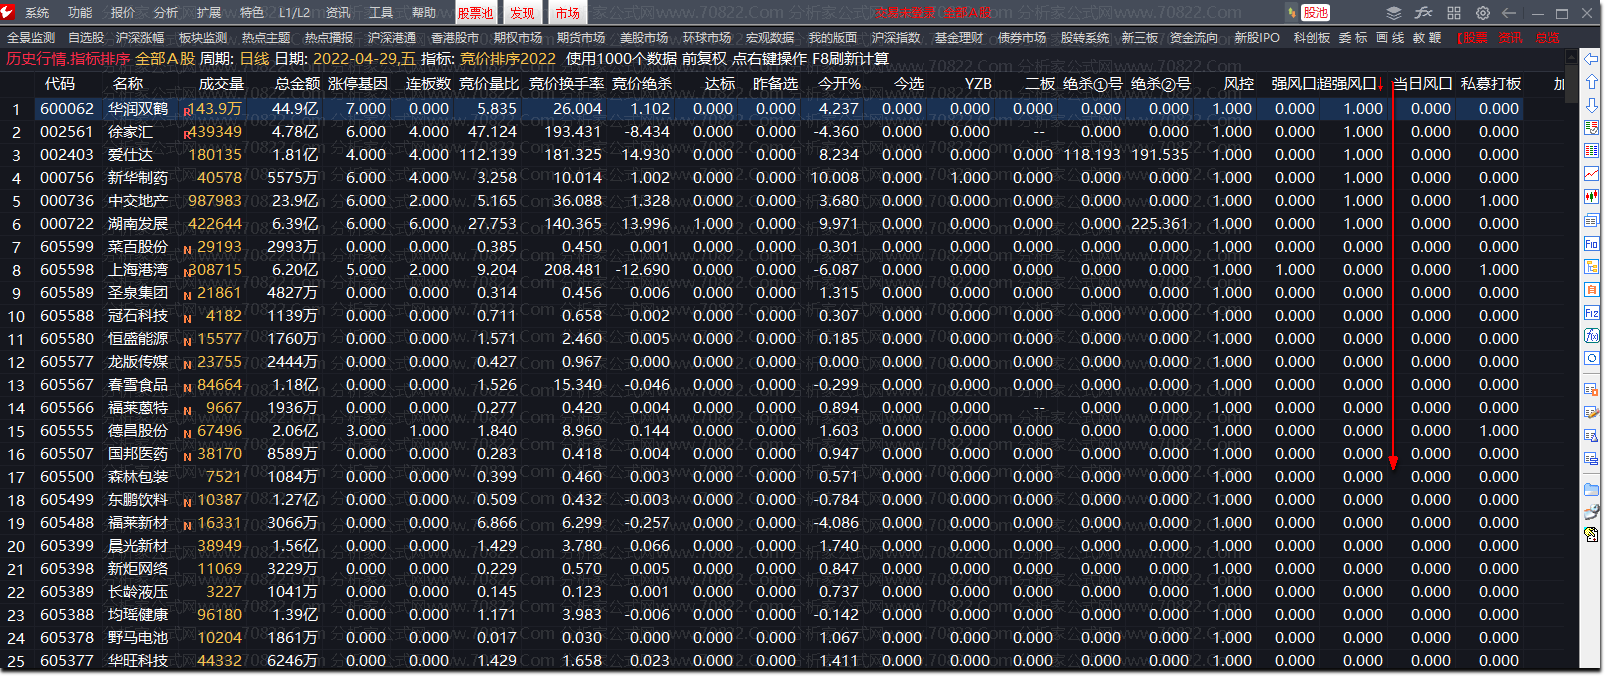1606x676 pixels.
Task: Switch to the 发现 tab
Action: (x=522, y=13)
